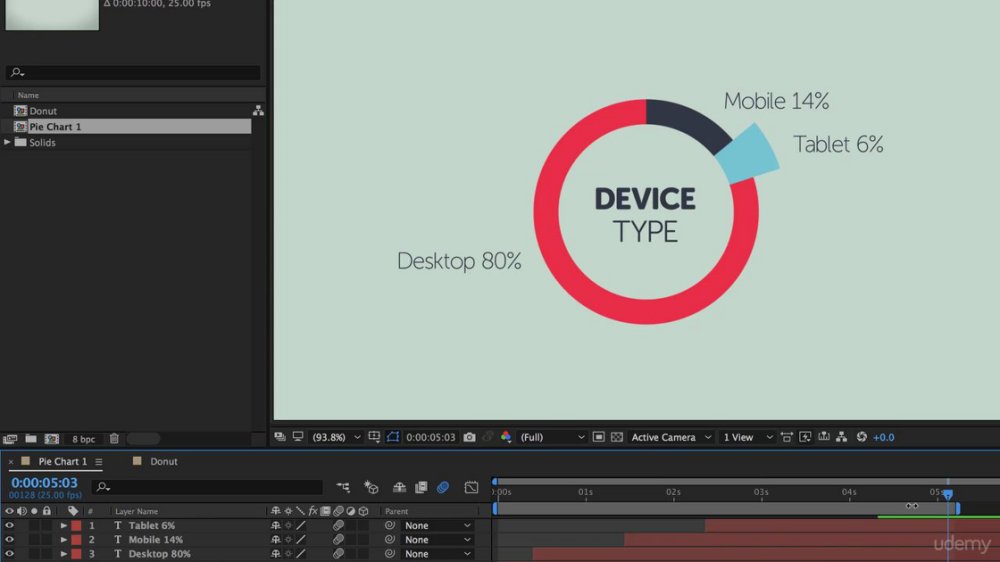Open show channel color management icon
The image size is (1000, 562).
[x=506, y=437]
